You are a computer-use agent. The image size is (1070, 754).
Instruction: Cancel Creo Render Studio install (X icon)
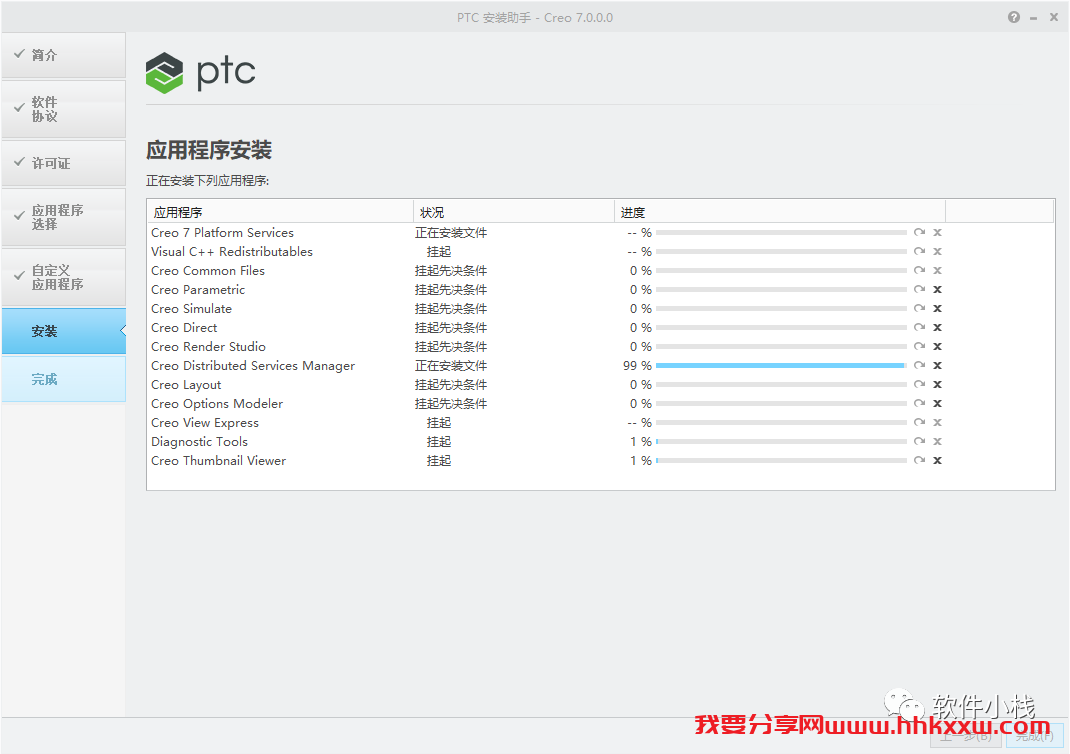(938, 347)
